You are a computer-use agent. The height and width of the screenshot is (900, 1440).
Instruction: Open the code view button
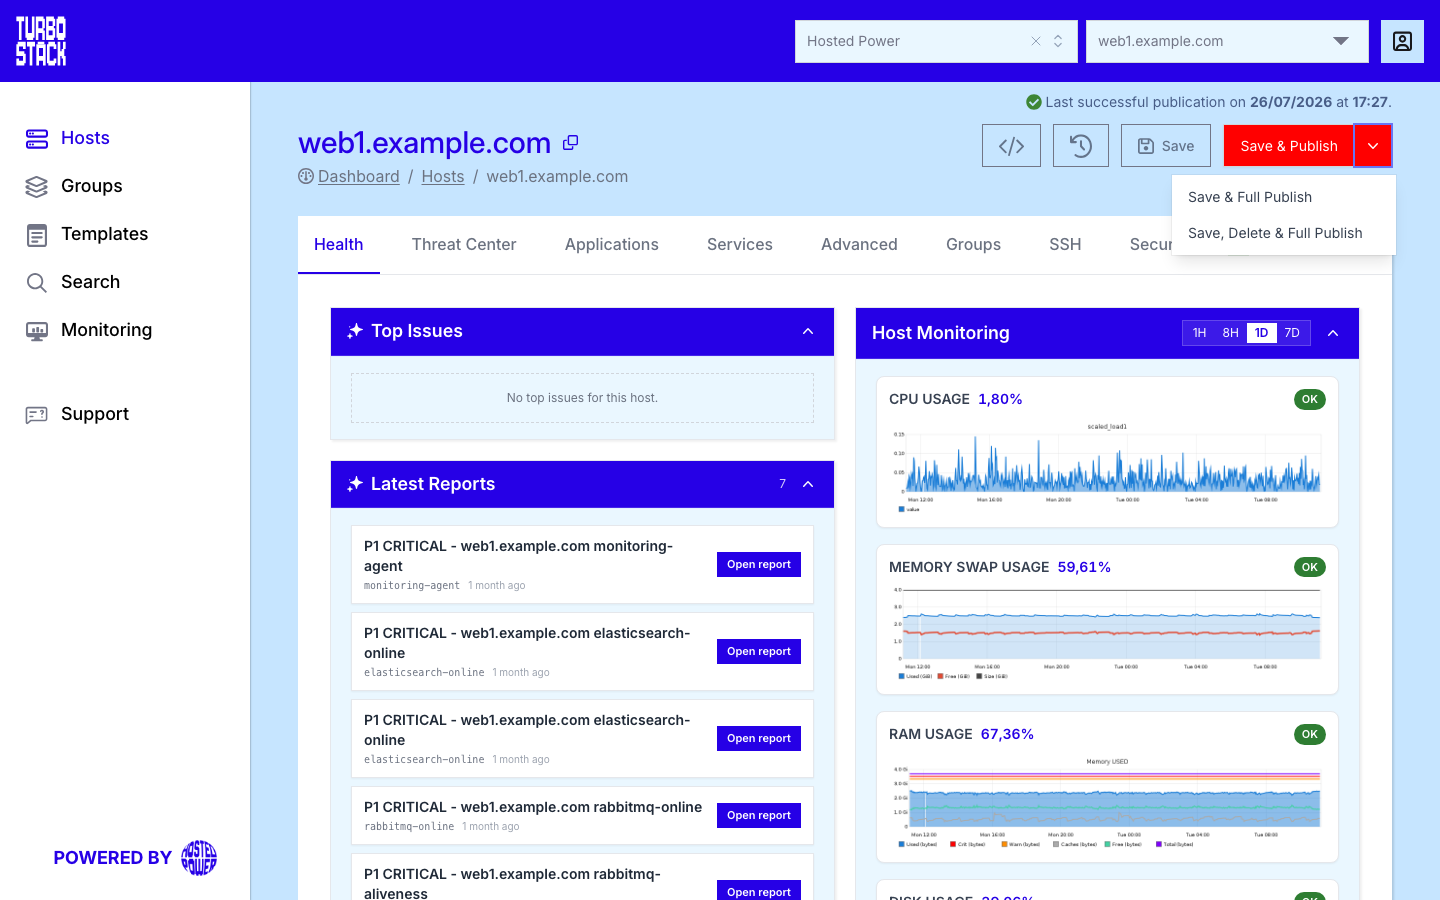pos(1011,146)
